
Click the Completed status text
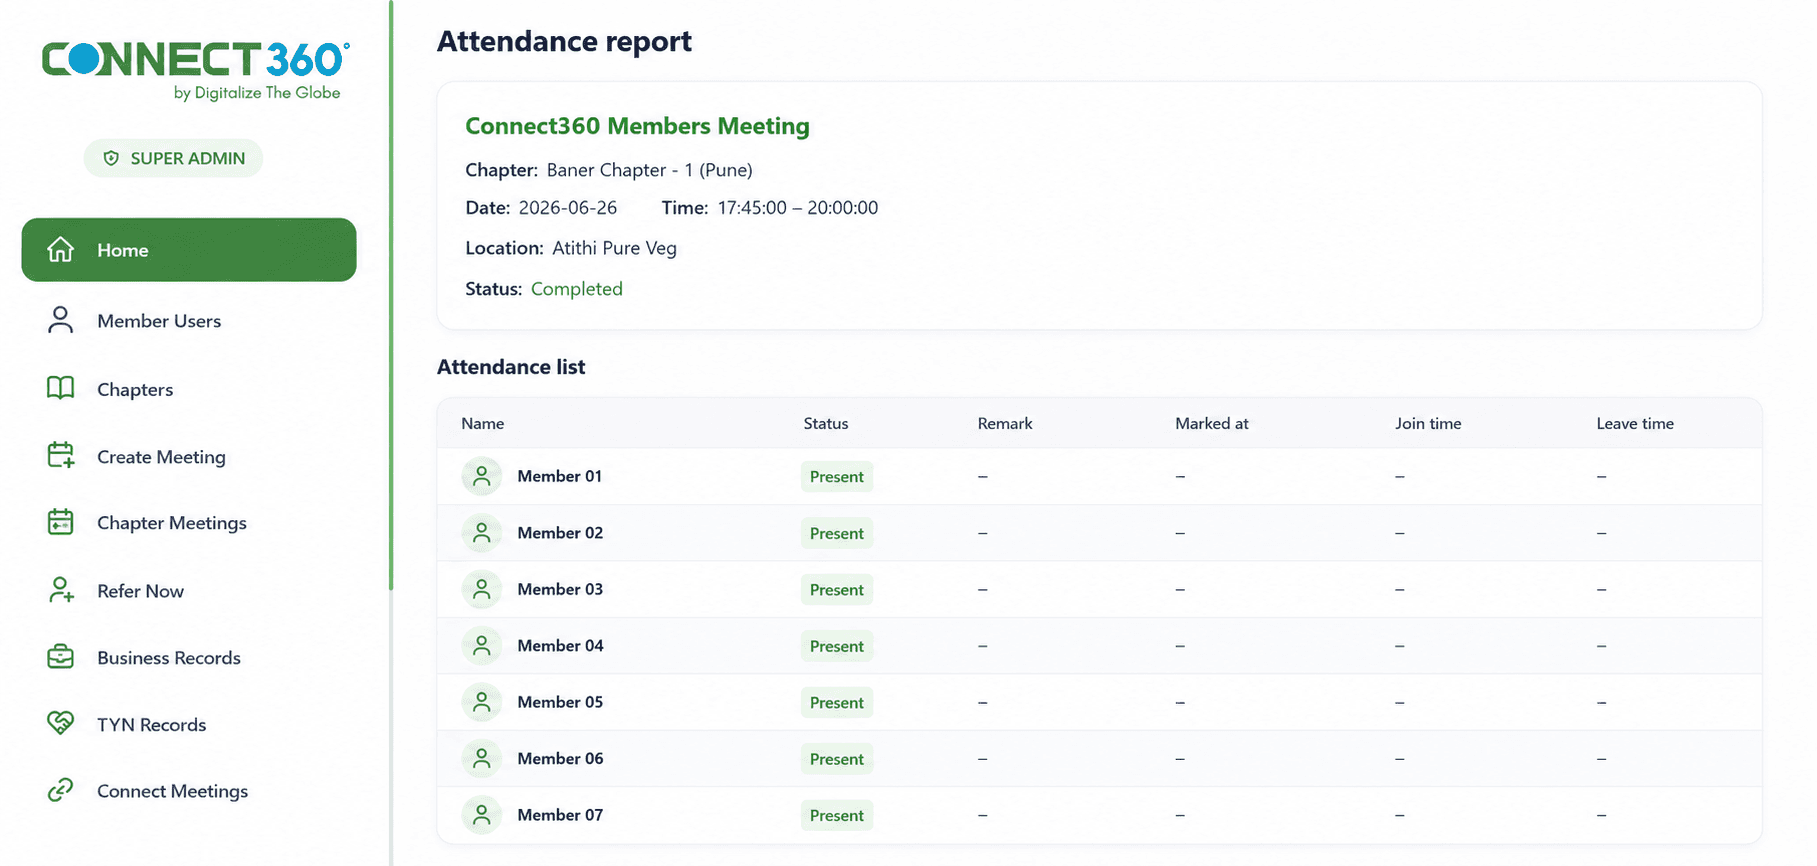(x=577, y=289)
